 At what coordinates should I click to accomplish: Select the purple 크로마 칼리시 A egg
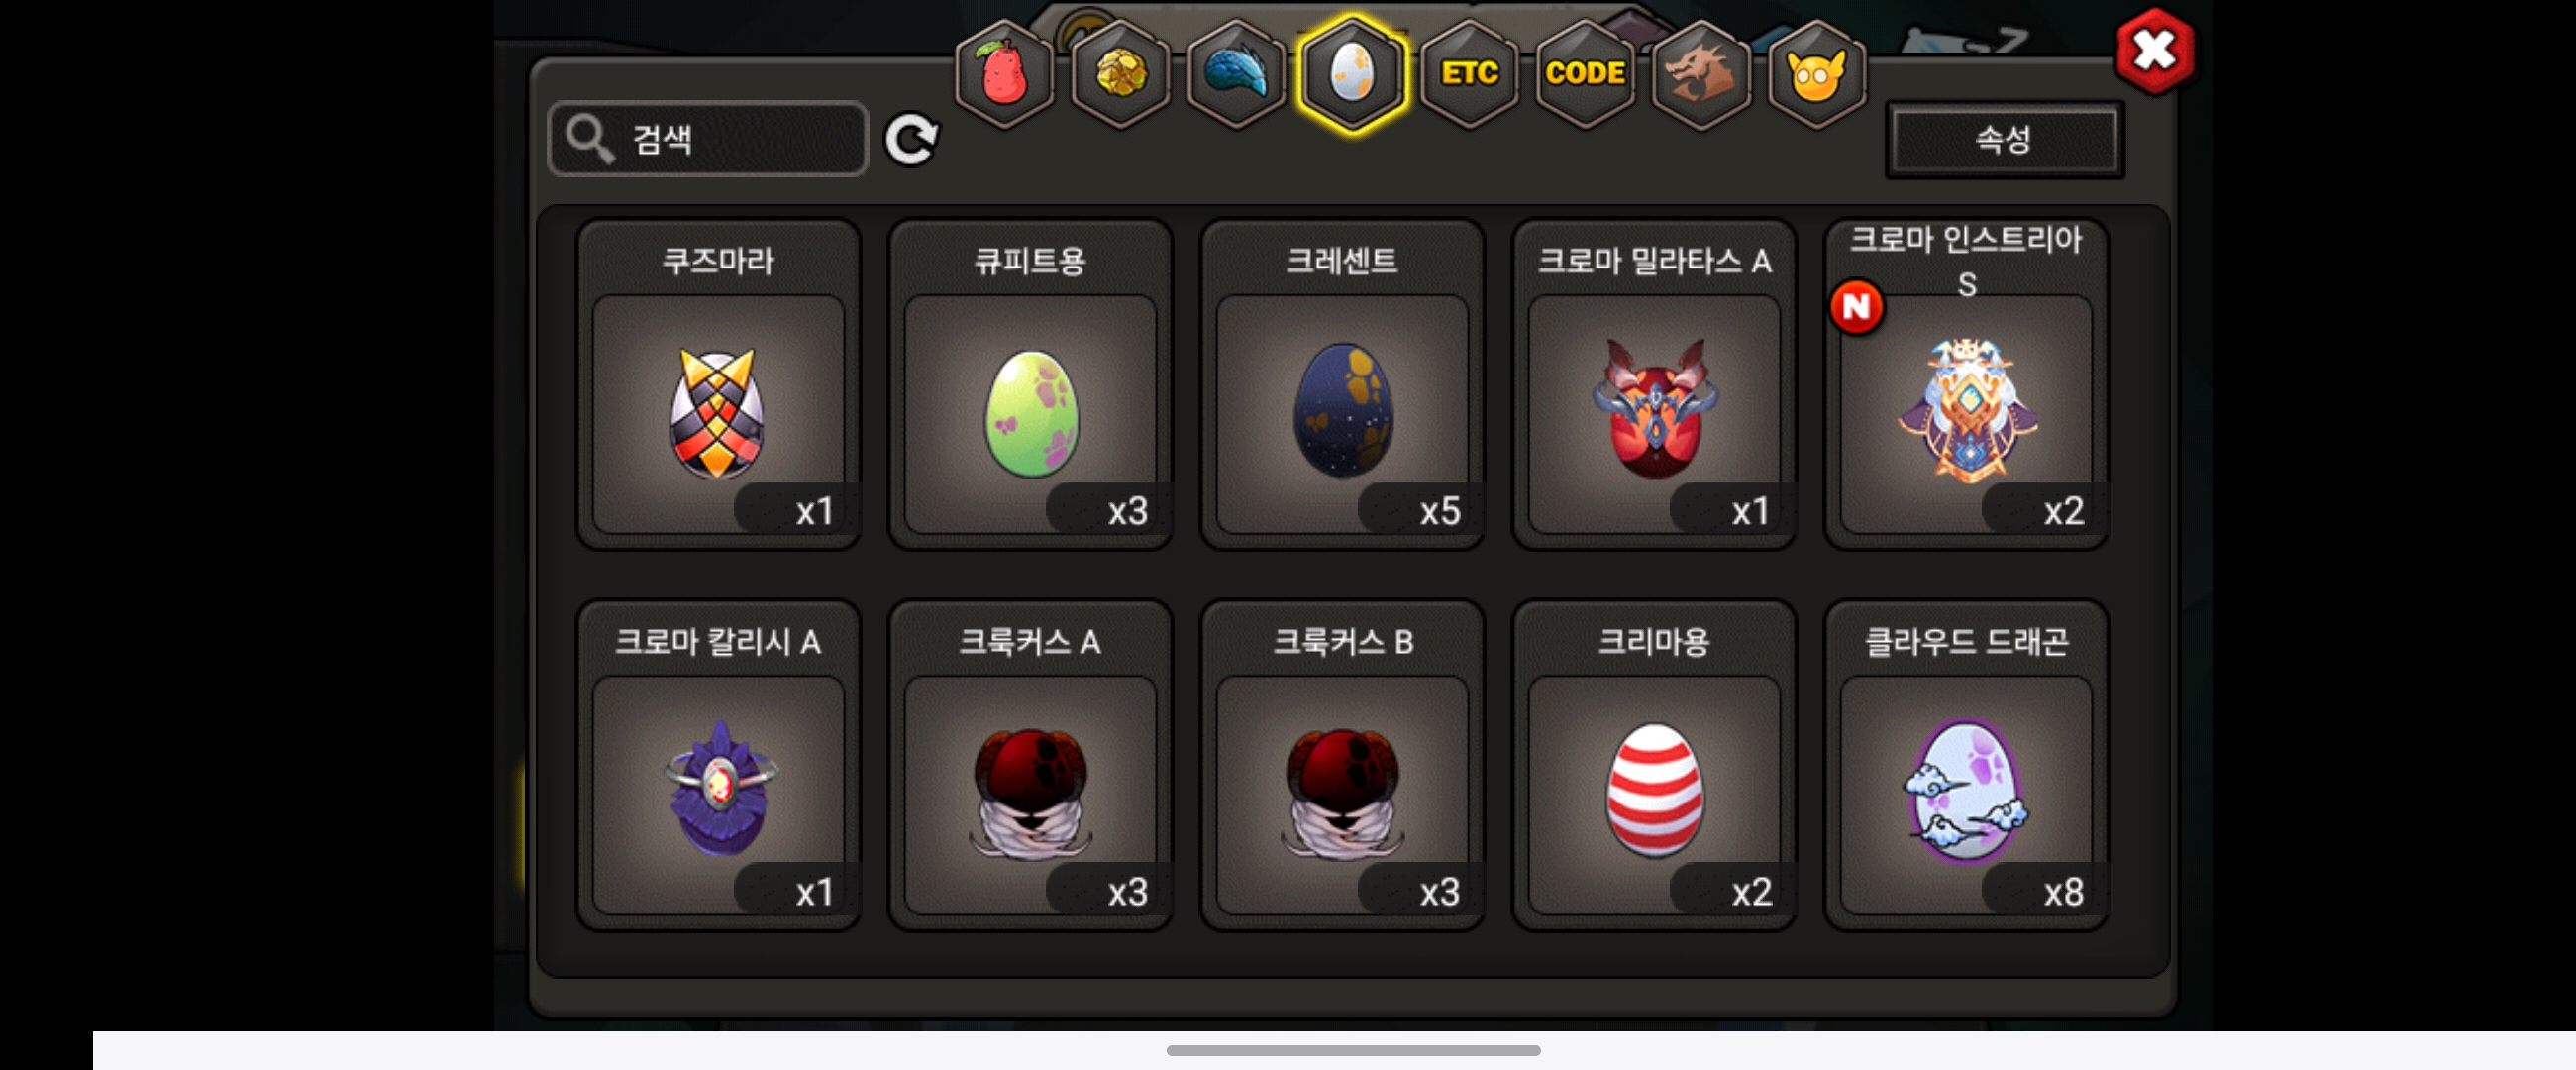pyautogui.click(x=718, y=766)
